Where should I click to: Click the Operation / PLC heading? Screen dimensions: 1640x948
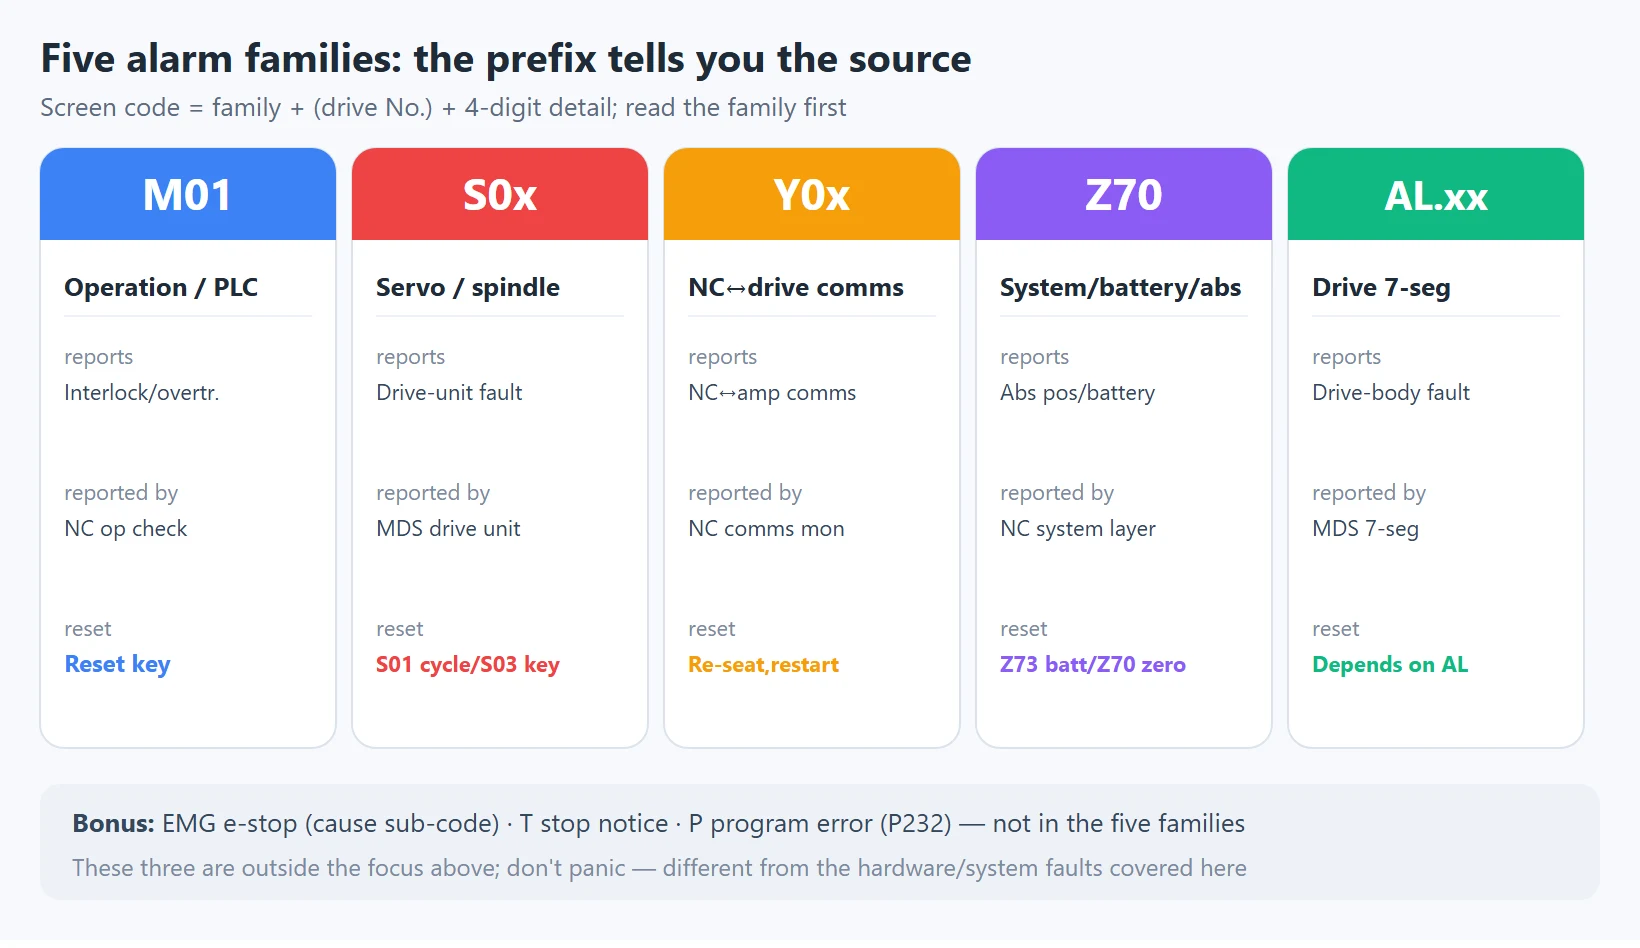click(161, 288)
